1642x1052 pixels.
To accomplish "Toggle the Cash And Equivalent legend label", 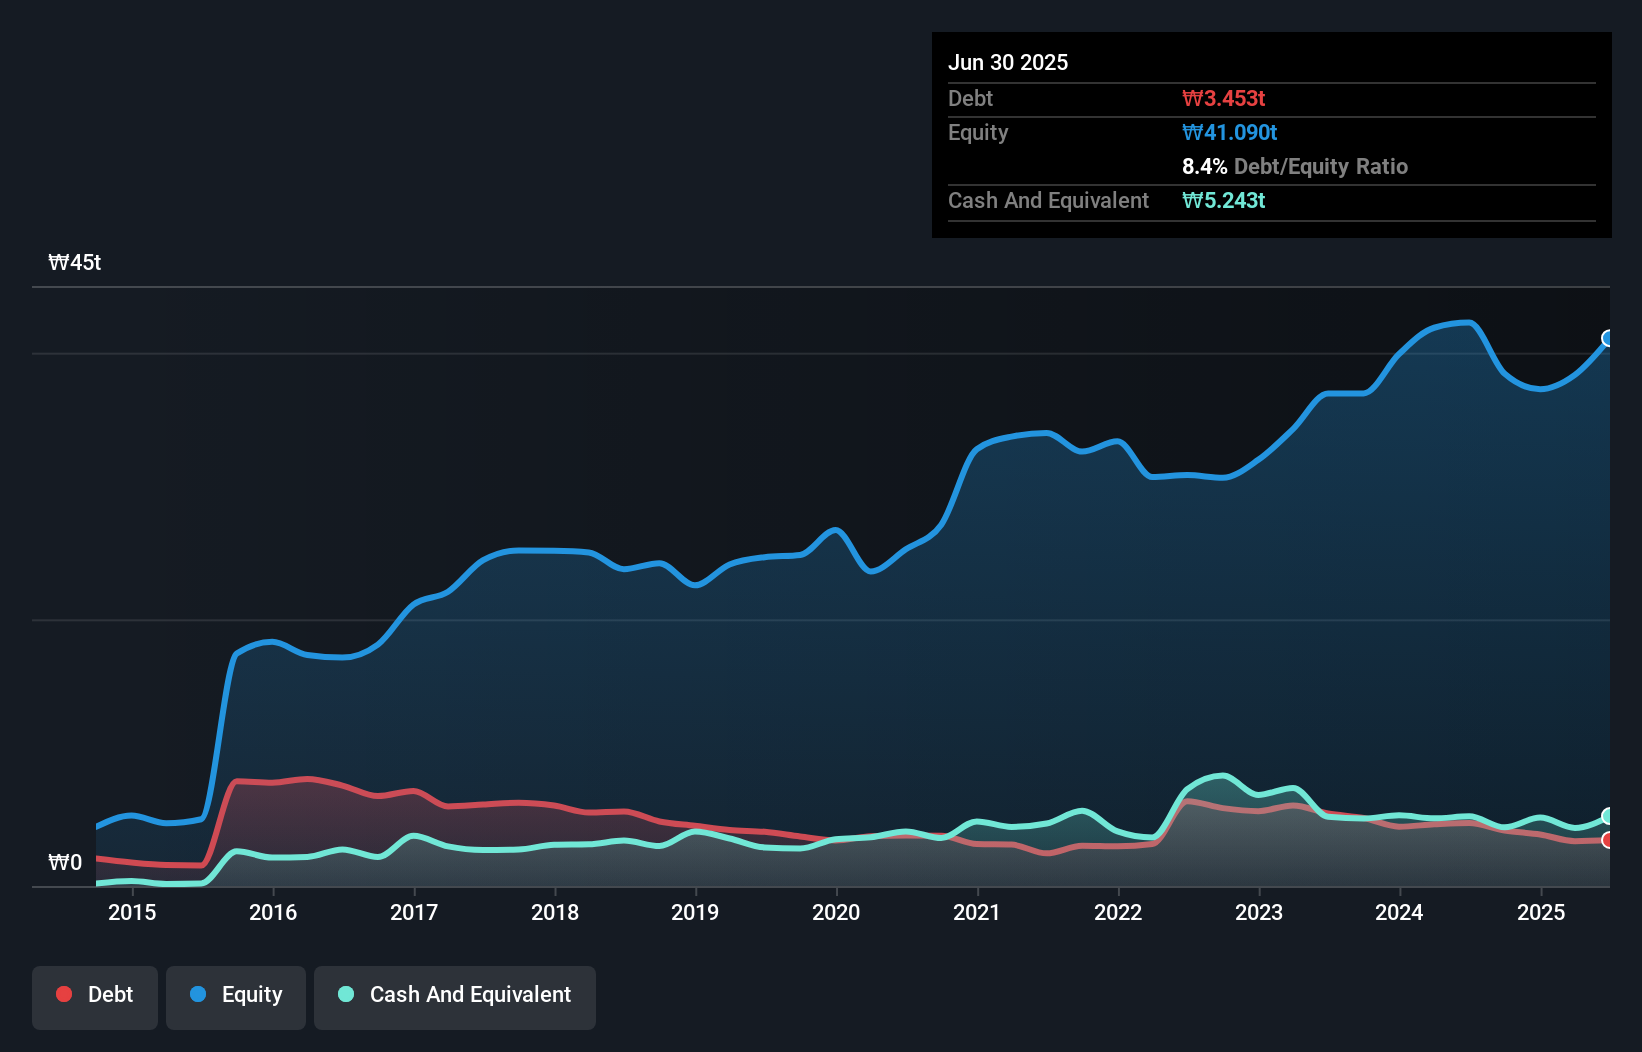I will pyautogui.click(x=470, y=994).
